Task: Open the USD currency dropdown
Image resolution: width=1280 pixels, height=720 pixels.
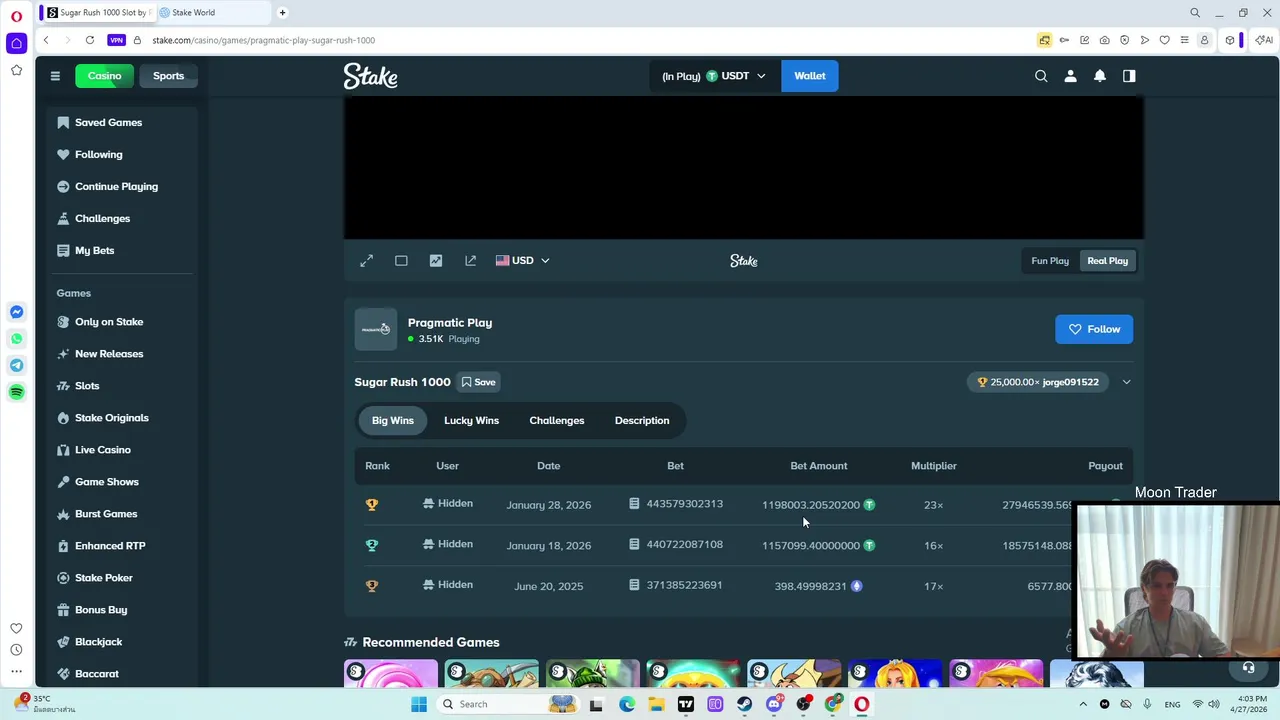Action: click(522, 261)
